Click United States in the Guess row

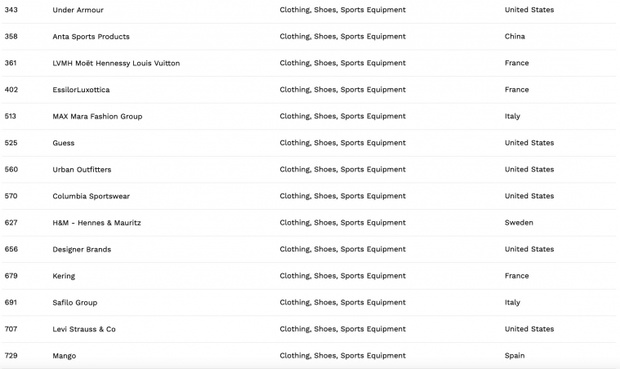(x=529, y=142)
